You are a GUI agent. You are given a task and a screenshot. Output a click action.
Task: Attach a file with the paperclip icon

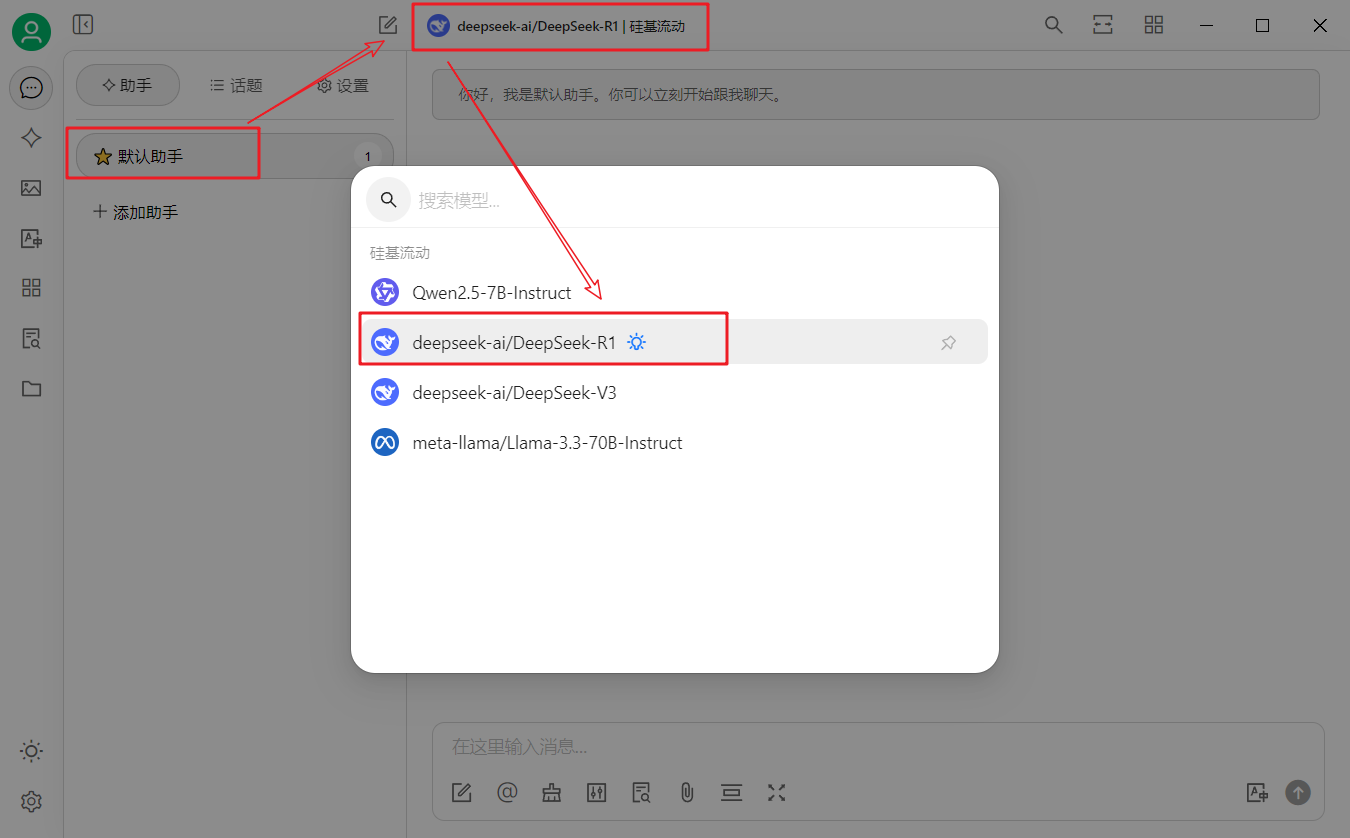(x=687, y=793)
